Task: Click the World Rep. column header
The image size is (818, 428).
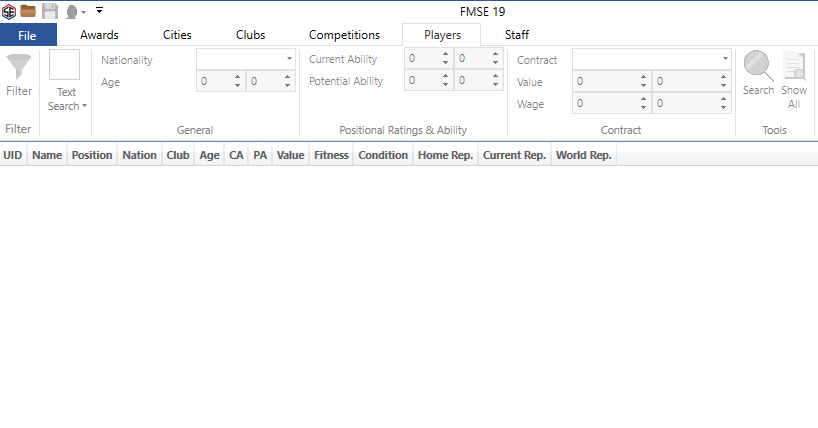Action: (583, 155)
